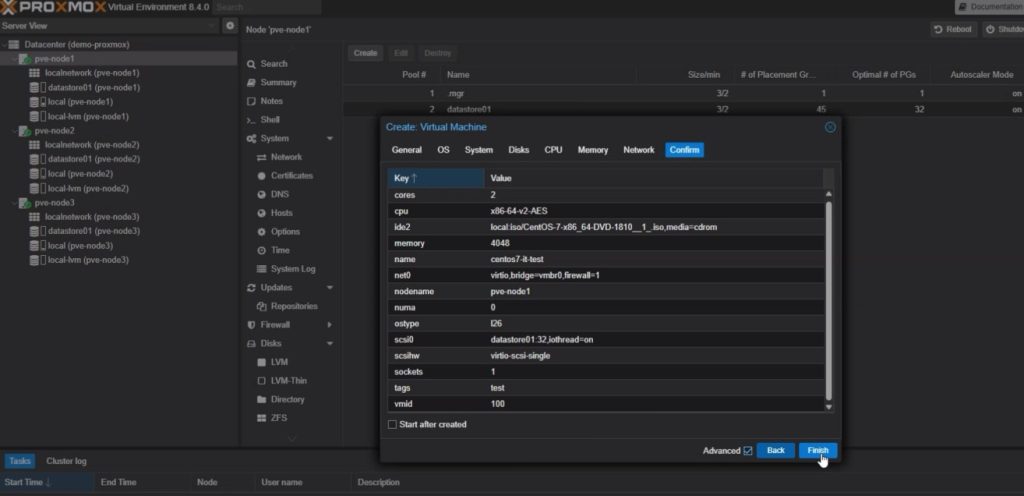The height and width of the screenshot is (496, 1024).
Task: Click the vertical scrollbar in the Confirm table
Action: 827,300
